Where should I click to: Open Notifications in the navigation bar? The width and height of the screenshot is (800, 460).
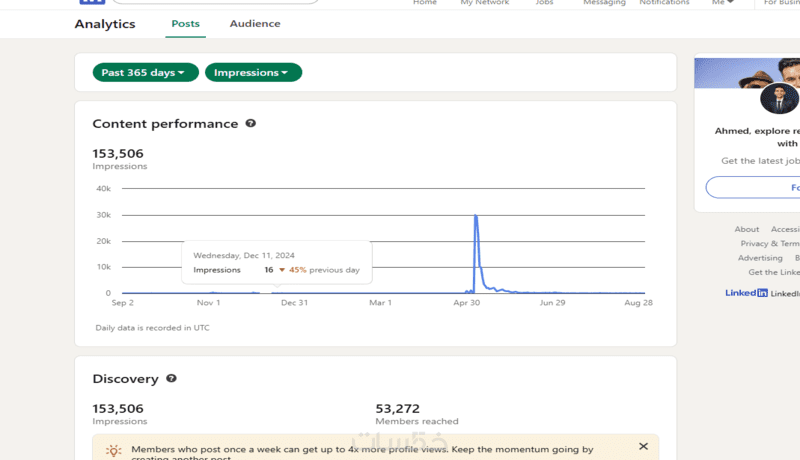664,3
